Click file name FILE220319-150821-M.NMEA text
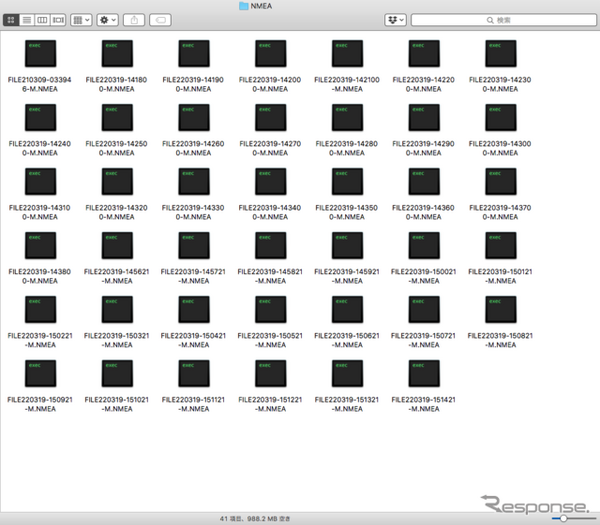 [x=500, y=340]
